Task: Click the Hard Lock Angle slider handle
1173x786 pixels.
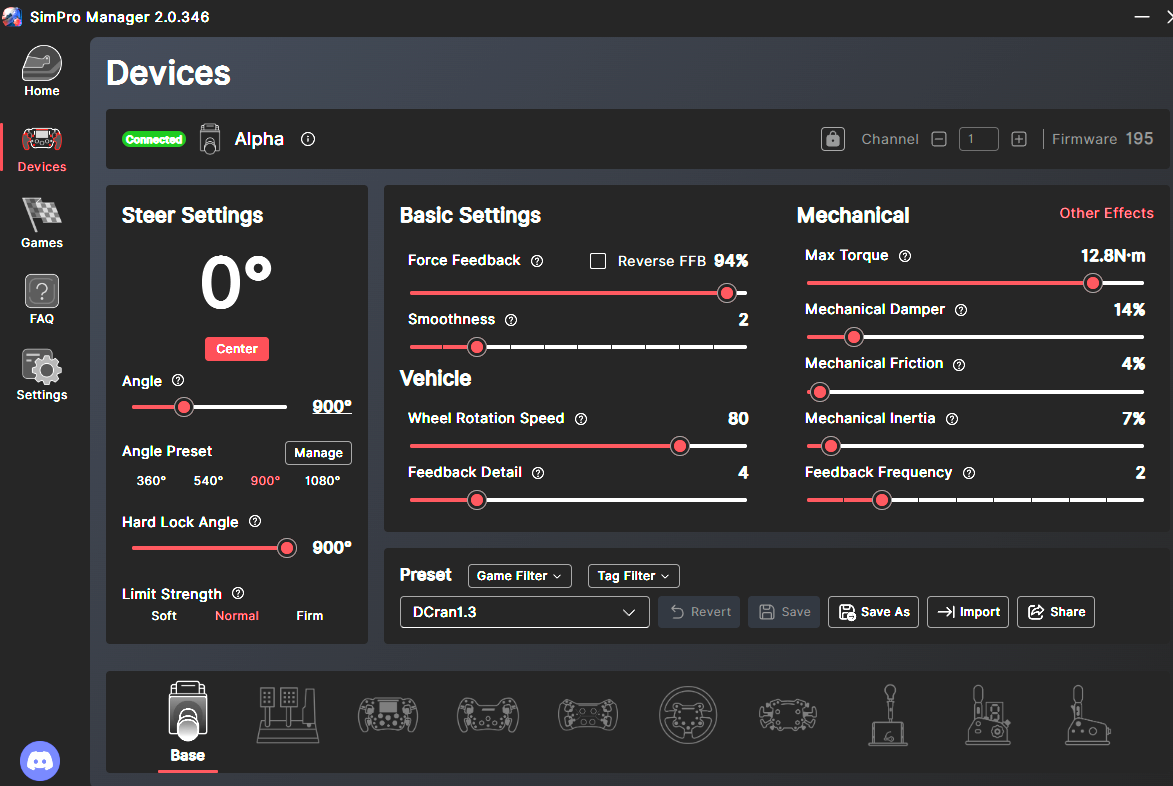Action: coord(287,548)
